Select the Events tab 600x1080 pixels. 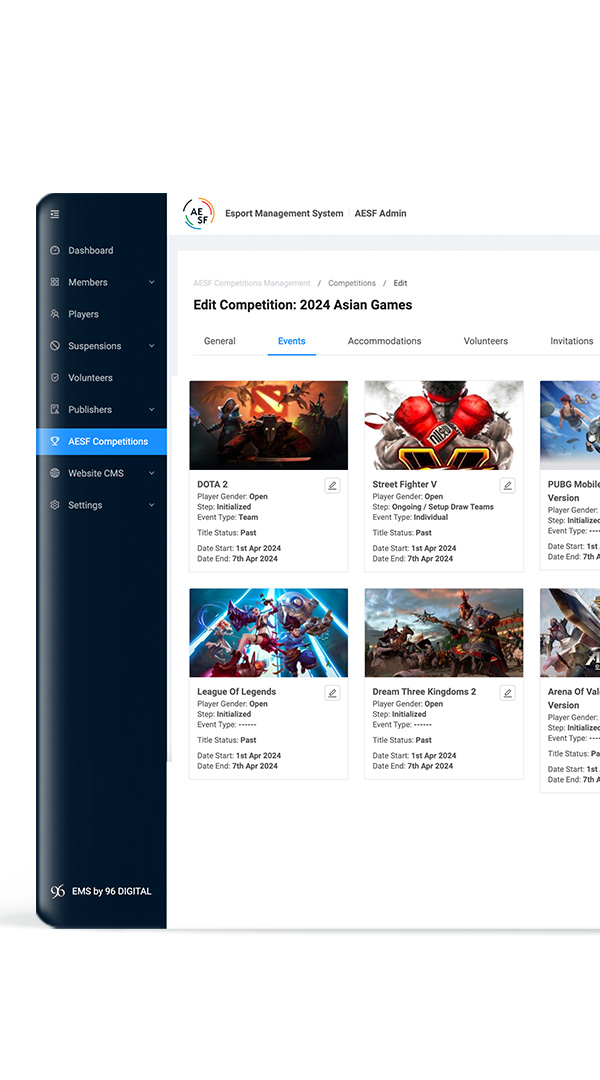tap(291, 341)
